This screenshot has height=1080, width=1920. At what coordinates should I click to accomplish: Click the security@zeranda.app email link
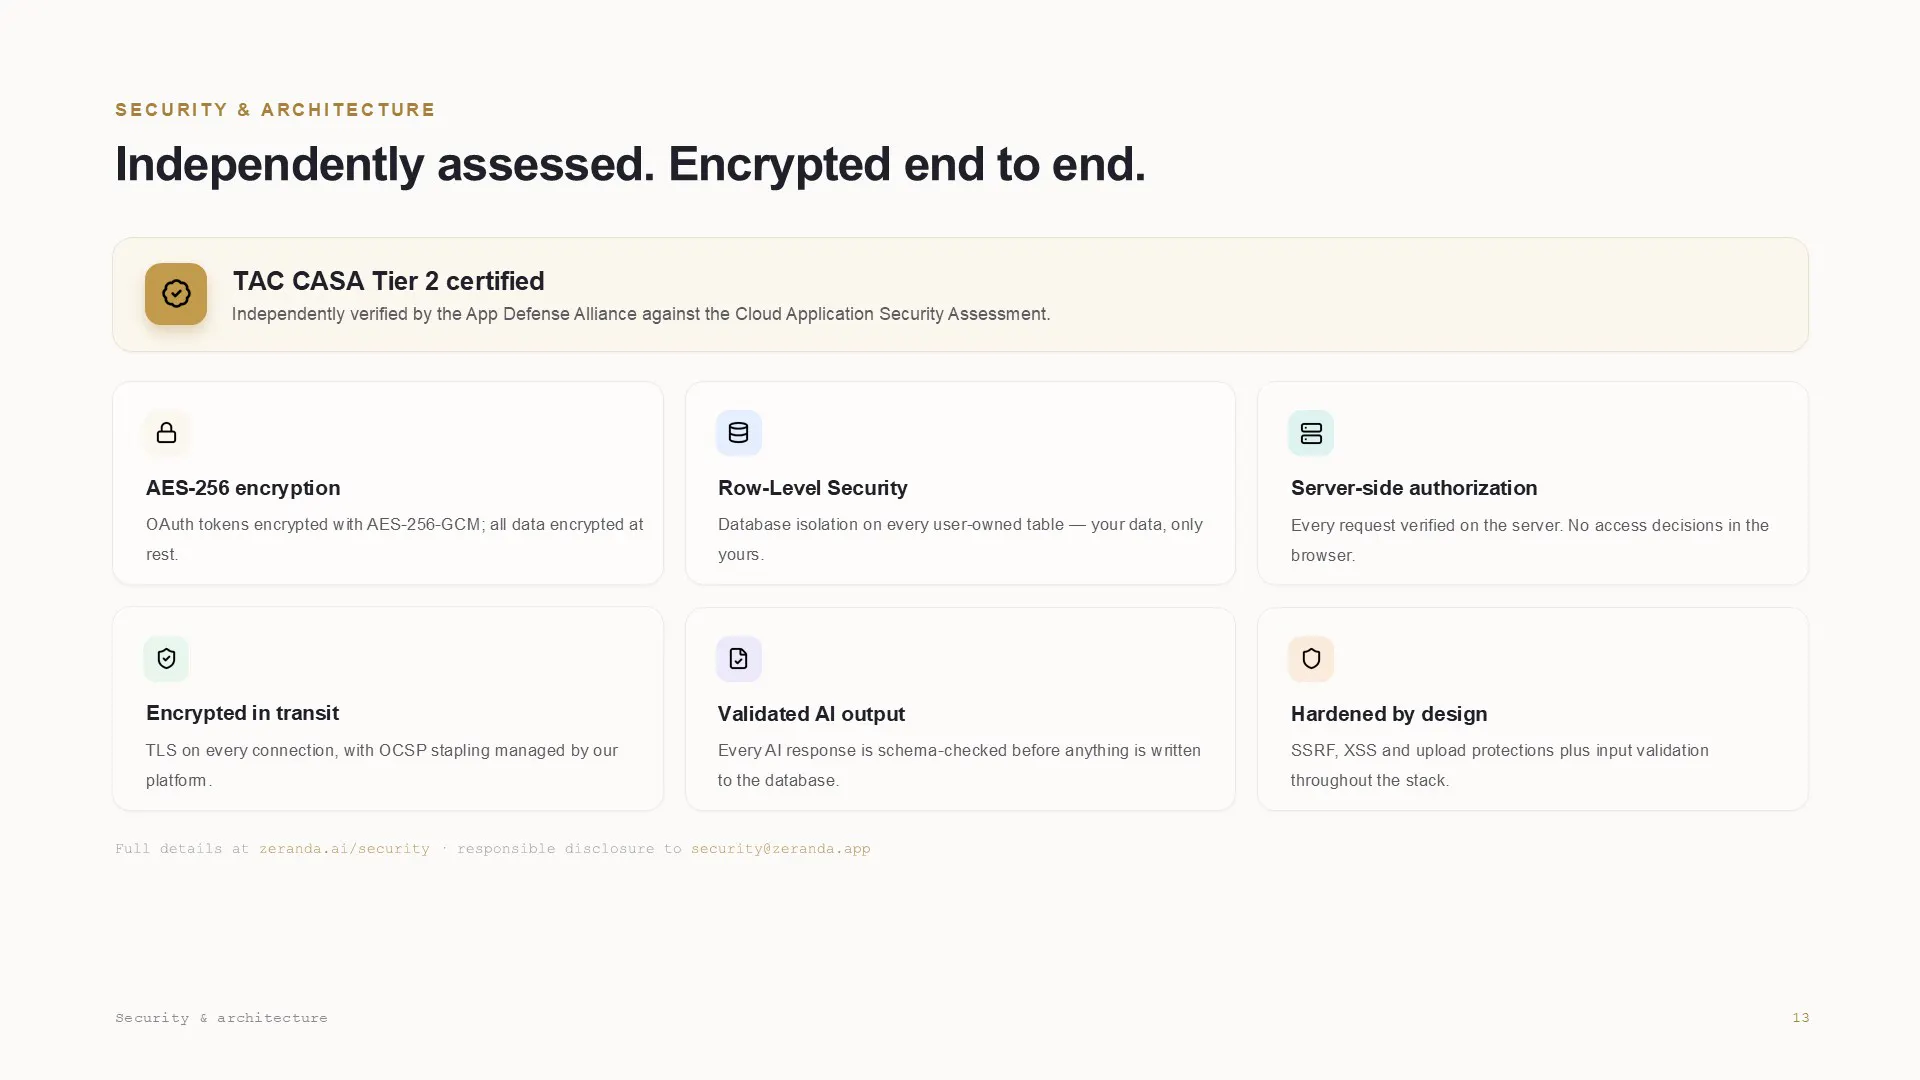pyautogui.click(x=781, y=849)
